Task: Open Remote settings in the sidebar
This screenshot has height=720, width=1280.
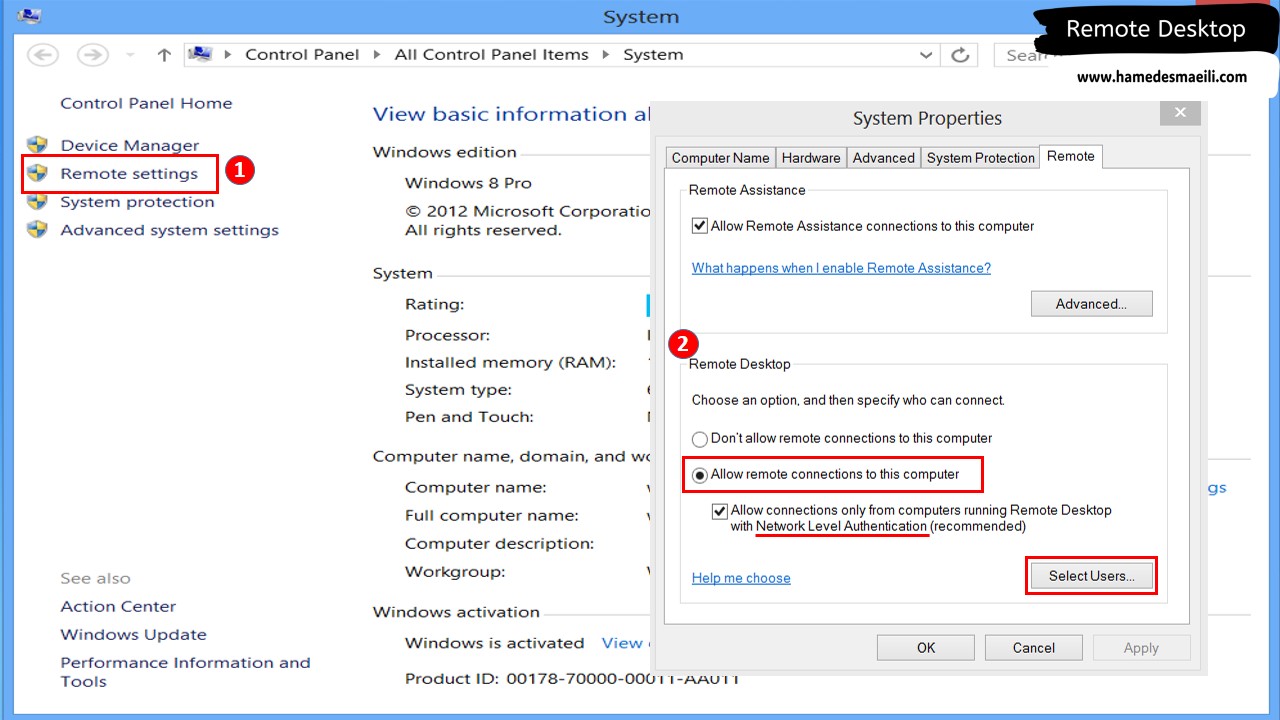Action: click(x=129, y=173)
